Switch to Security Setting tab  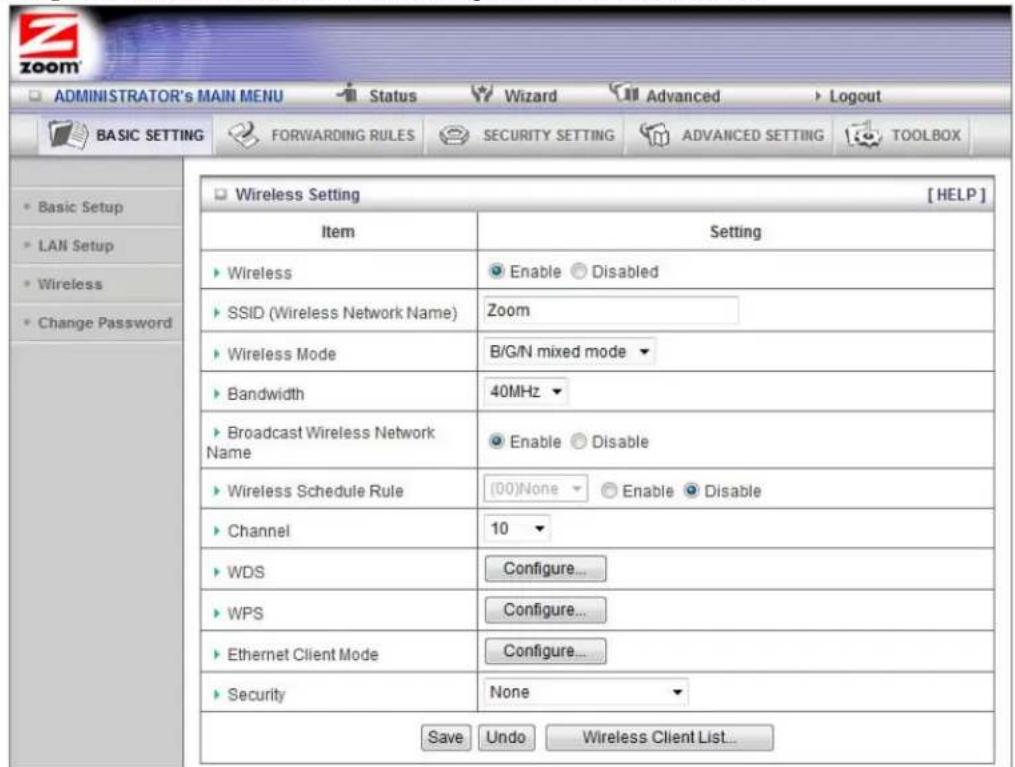pos(526,135)
